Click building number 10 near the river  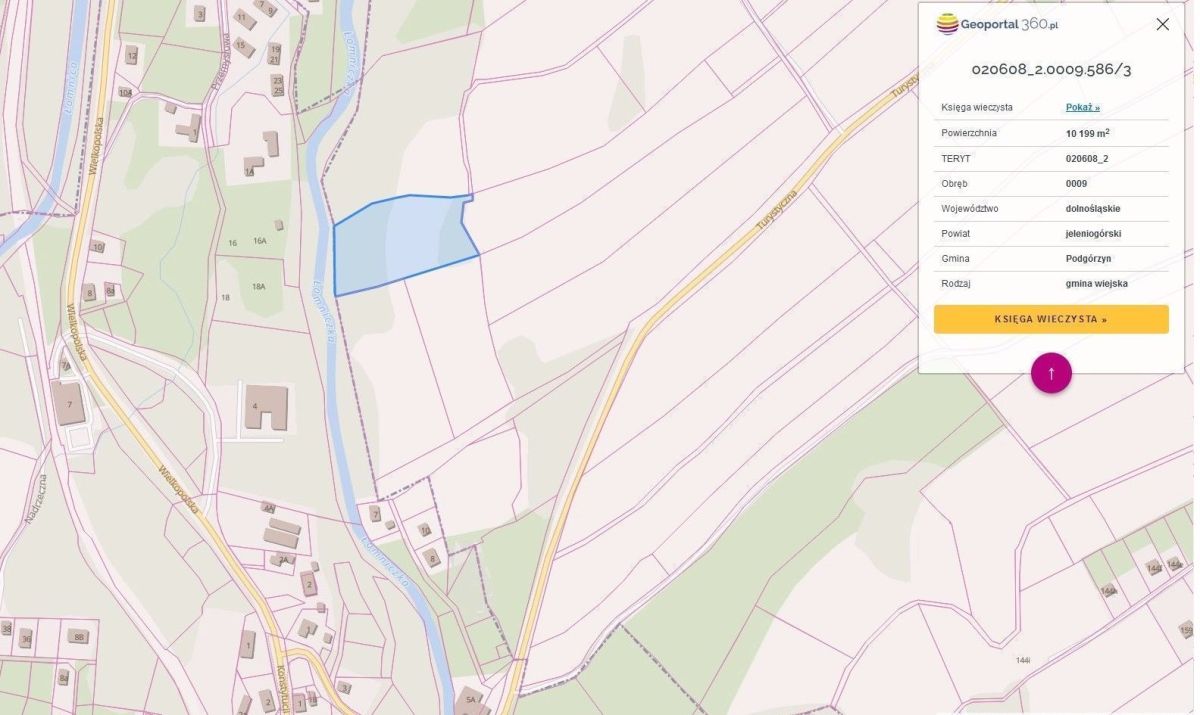426,529
